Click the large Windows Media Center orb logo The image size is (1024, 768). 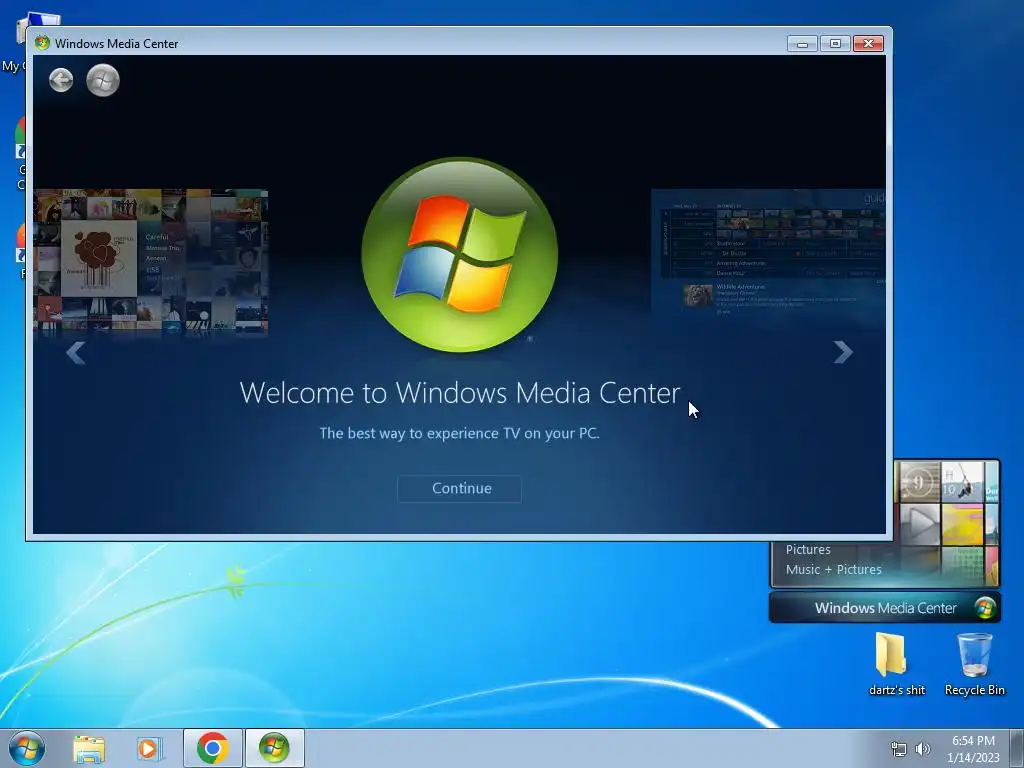(x=460, y=255)
